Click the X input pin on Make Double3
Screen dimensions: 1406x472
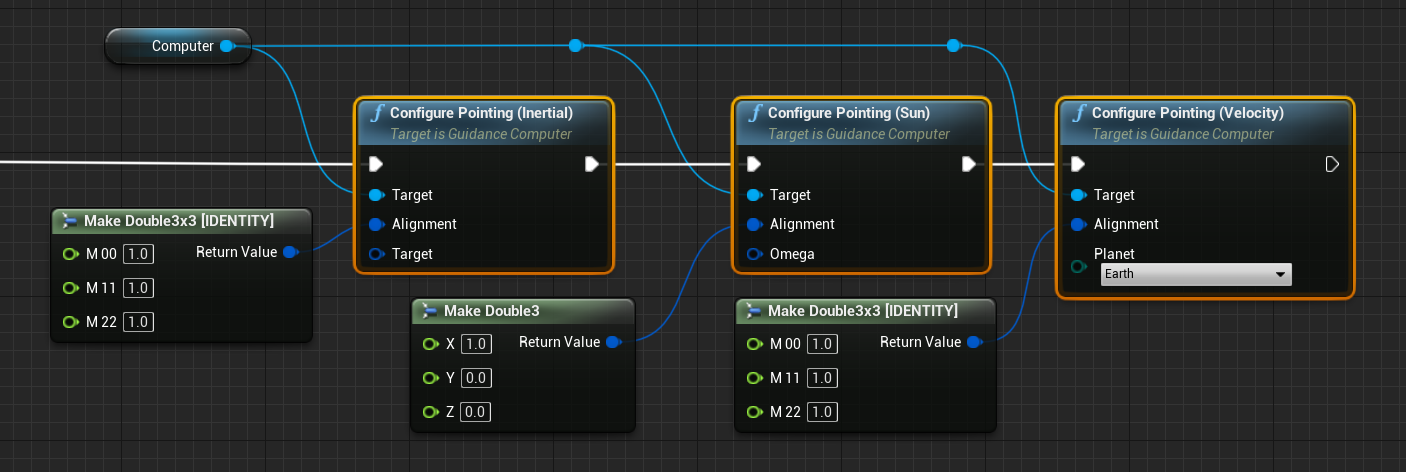[430, 344]
